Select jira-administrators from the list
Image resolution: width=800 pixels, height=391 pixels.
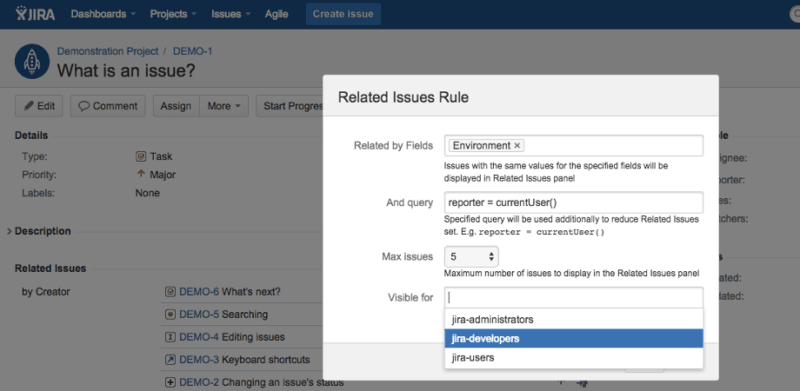pos(573,320)
